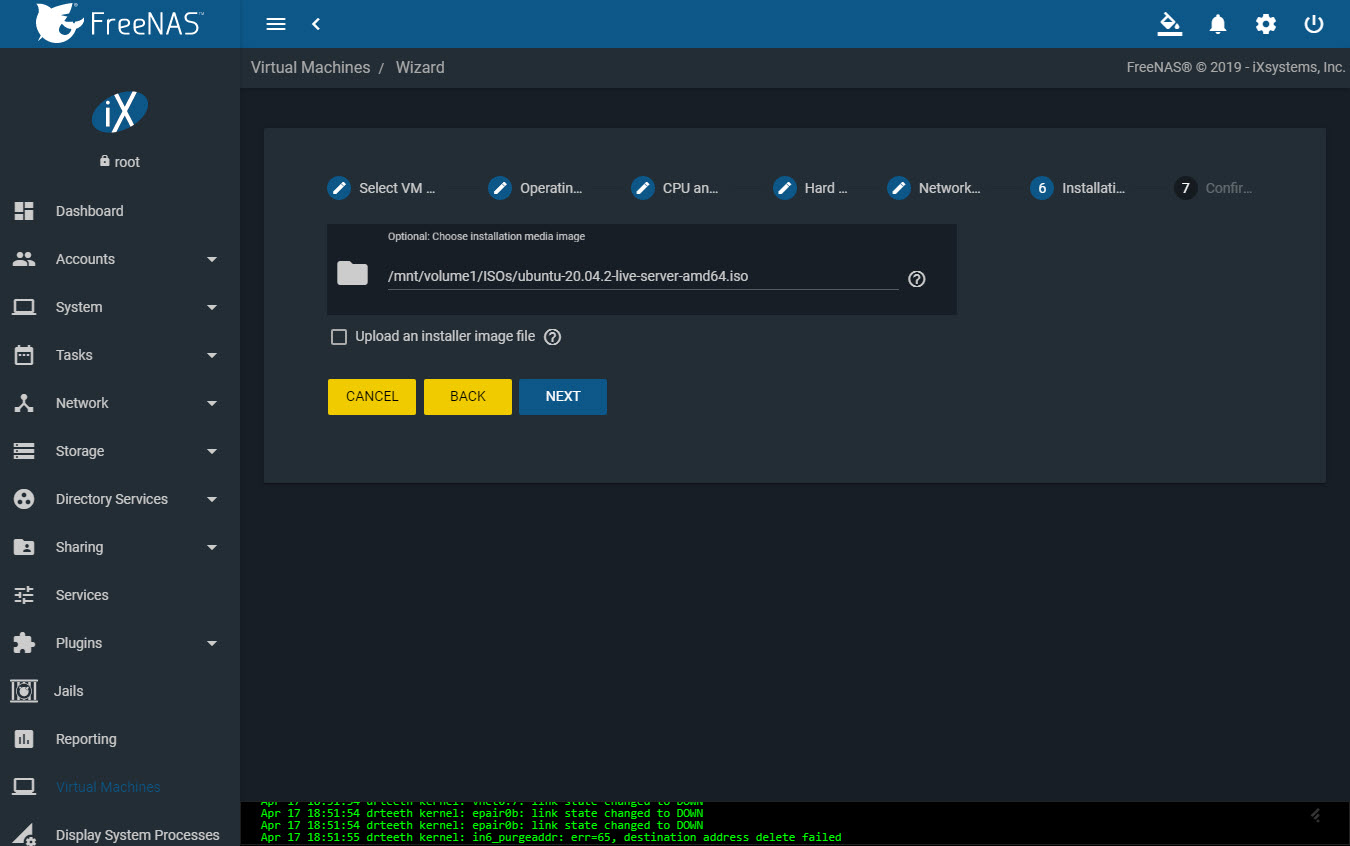Viewport: 1350px width, 846px height.
Task: Toggle the hamburger sidebar menu
Action: pos(277,24)
